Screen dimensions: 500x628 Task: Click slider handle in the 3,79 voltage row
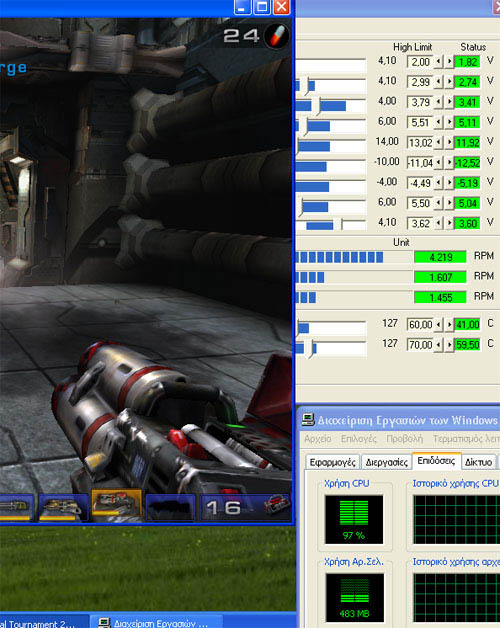click(x=318, y=106)
